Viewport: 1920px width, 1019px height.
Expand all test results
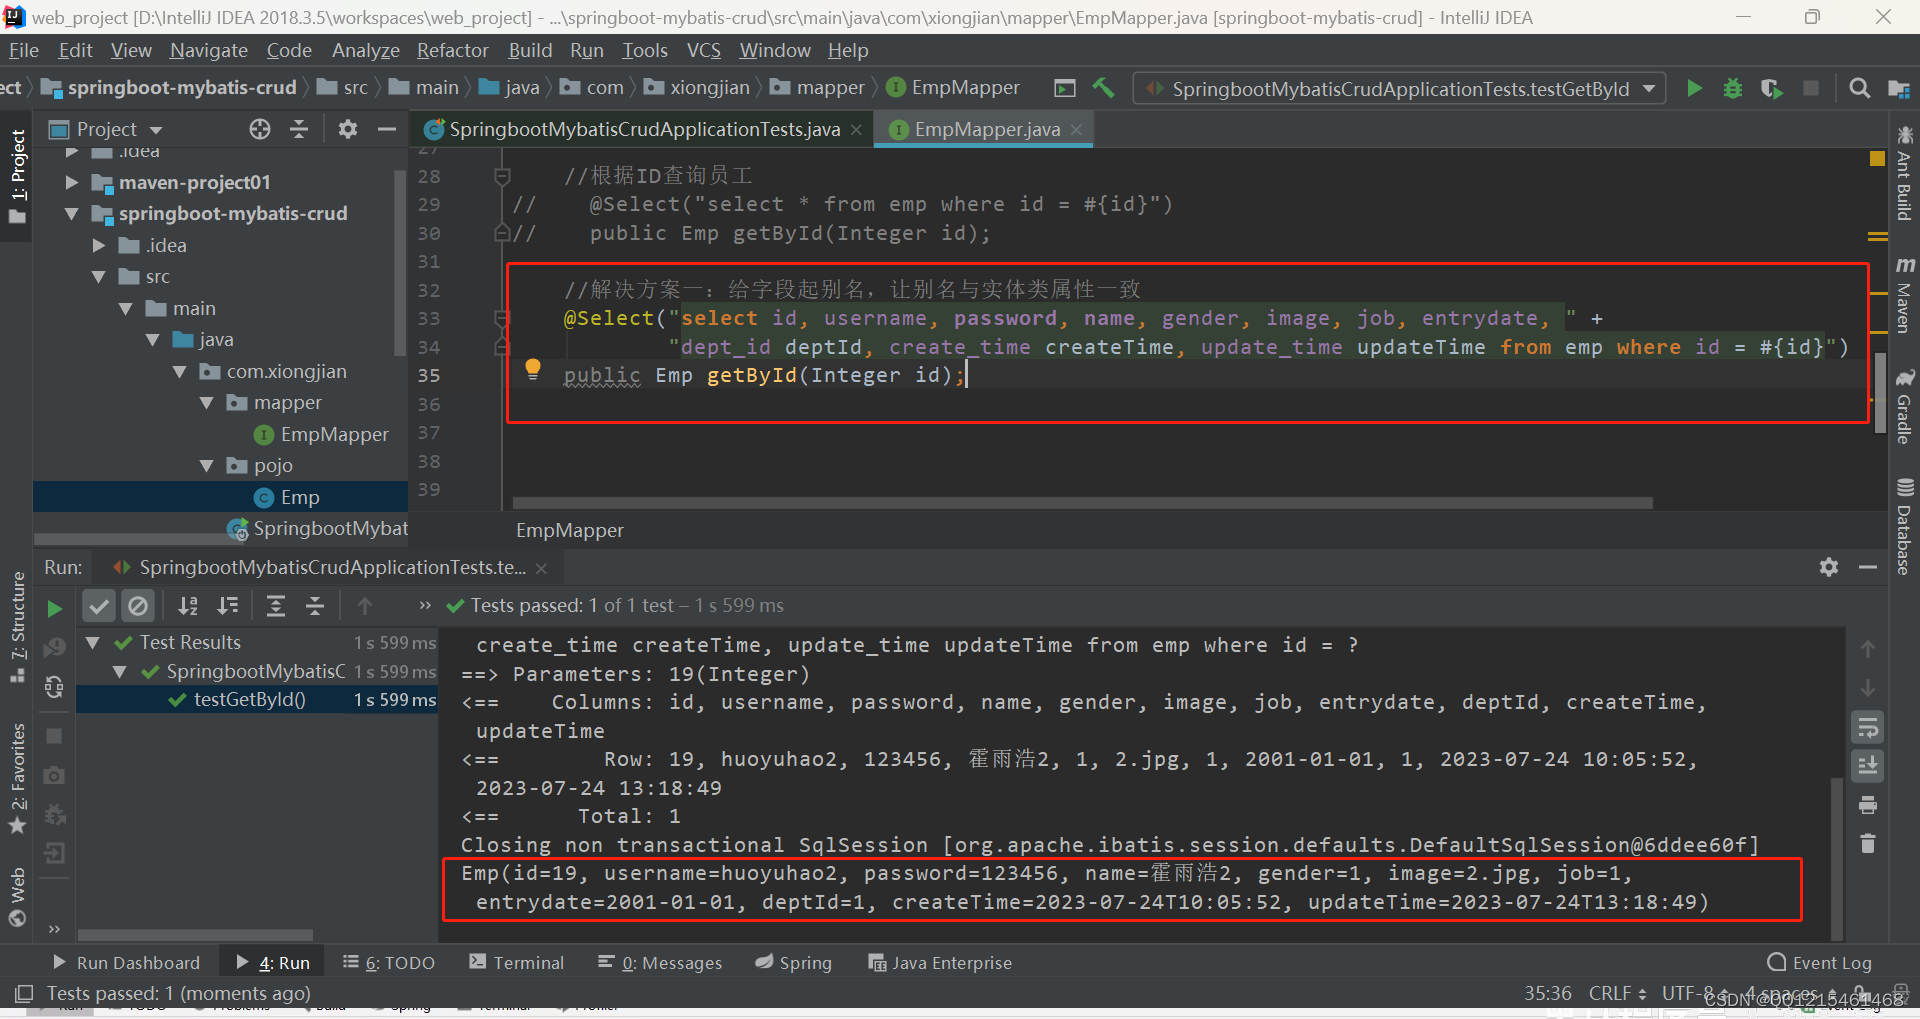276,606
